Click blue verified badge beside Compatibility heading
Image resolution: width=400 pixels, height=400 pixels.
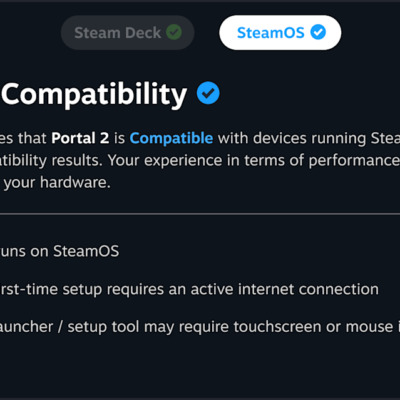[x=208, y=93]
